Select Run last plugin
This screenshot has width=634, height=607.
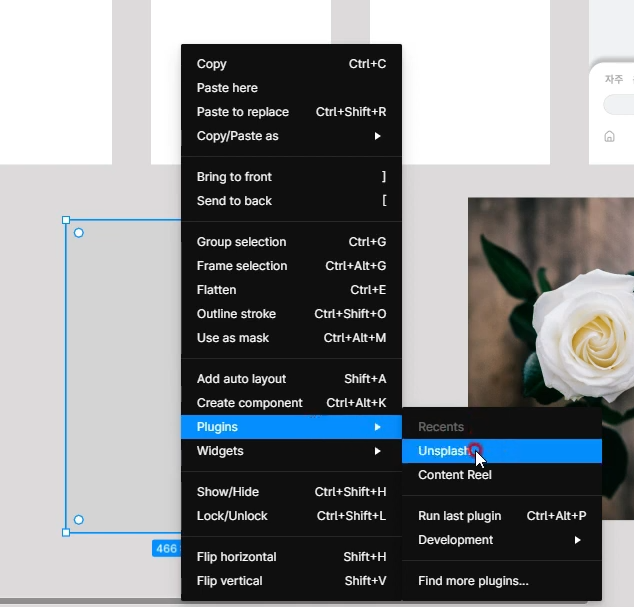click(x=502, y=516)
